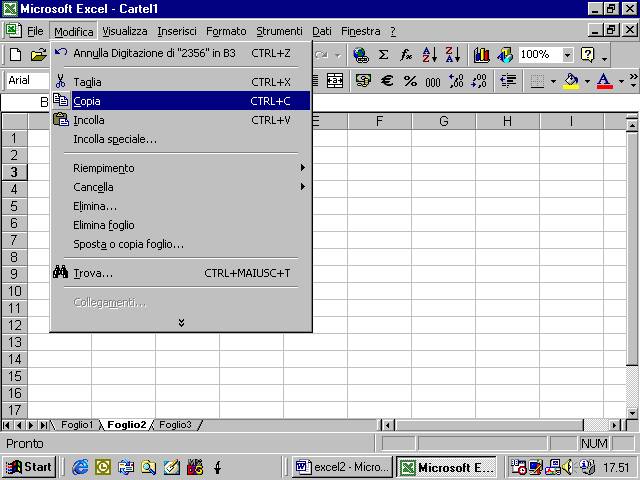Click the volume speaker tray icon
Screen dimensions: 640x480
coord(567,467)
